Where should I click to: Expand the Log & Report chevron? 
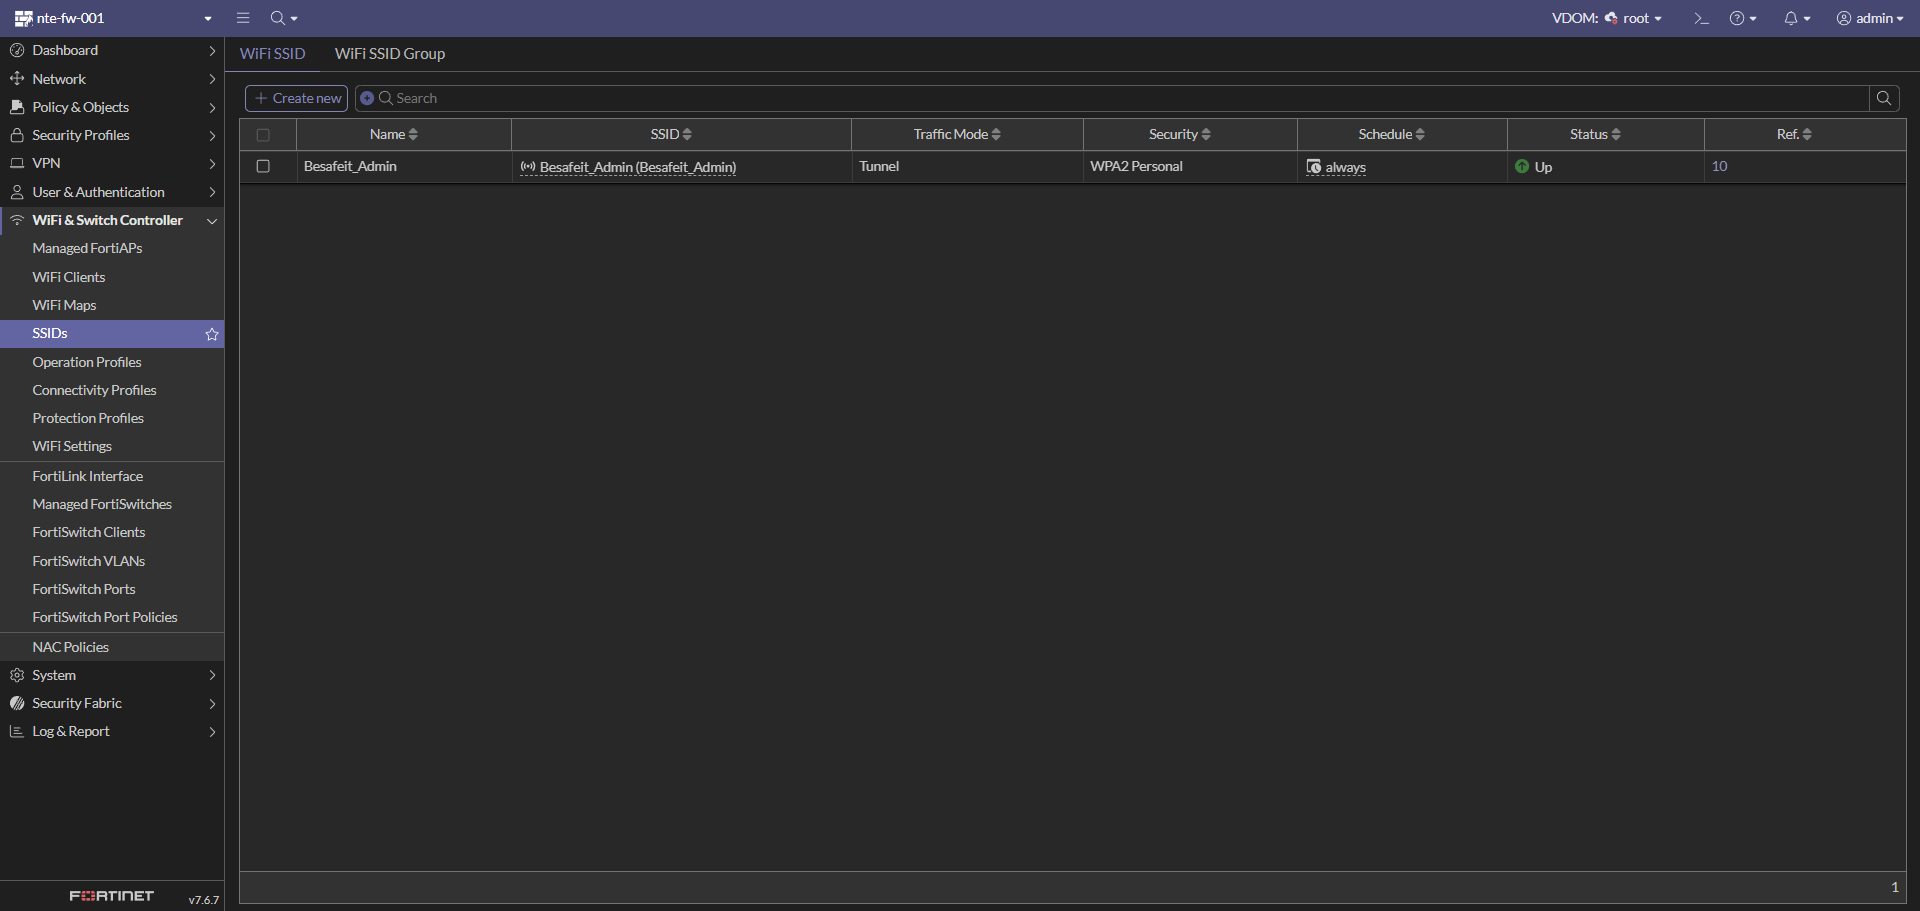pyautogui.click(x=212, y=731)
